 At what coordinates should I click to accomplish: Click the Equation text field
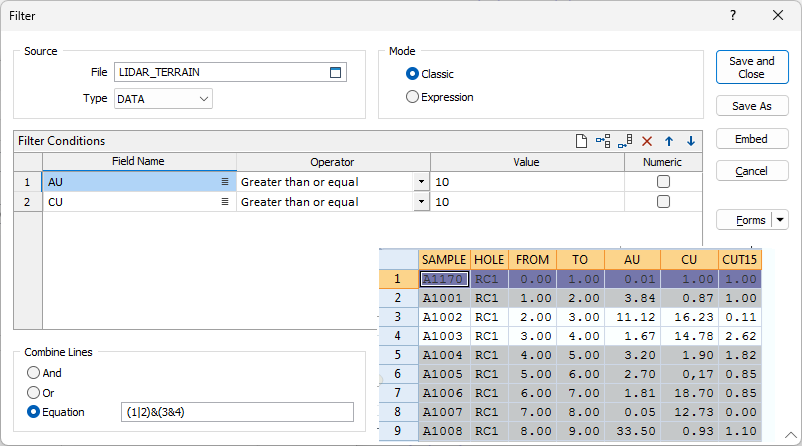click(237, 412)
